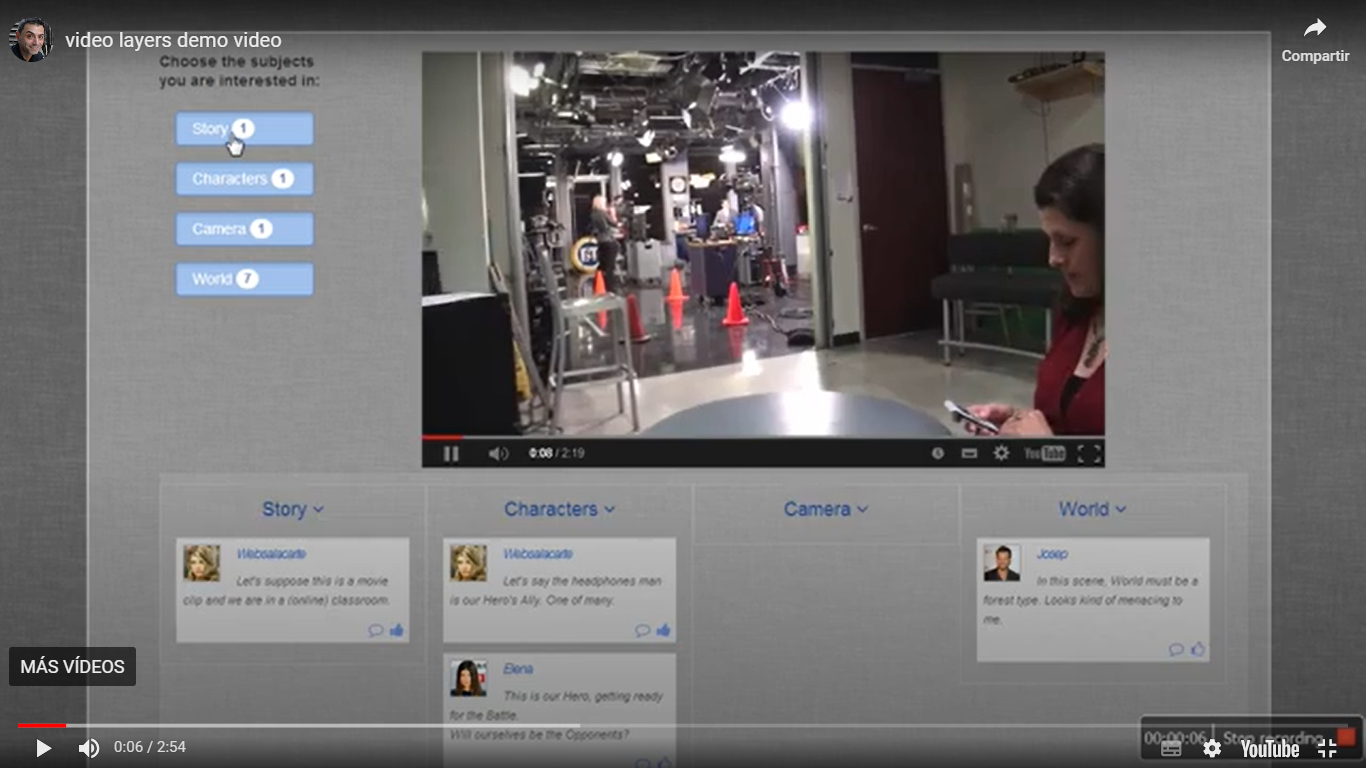Play the video layers demo video
The height and width of the screenshot is (768, 1366).
(43, 748)
